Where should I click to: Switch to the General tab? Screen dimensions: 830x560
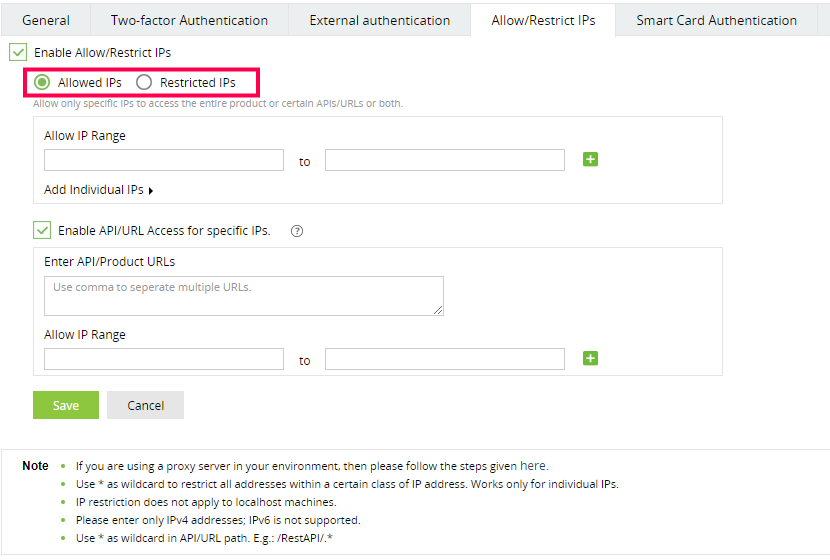pos(46,20)
